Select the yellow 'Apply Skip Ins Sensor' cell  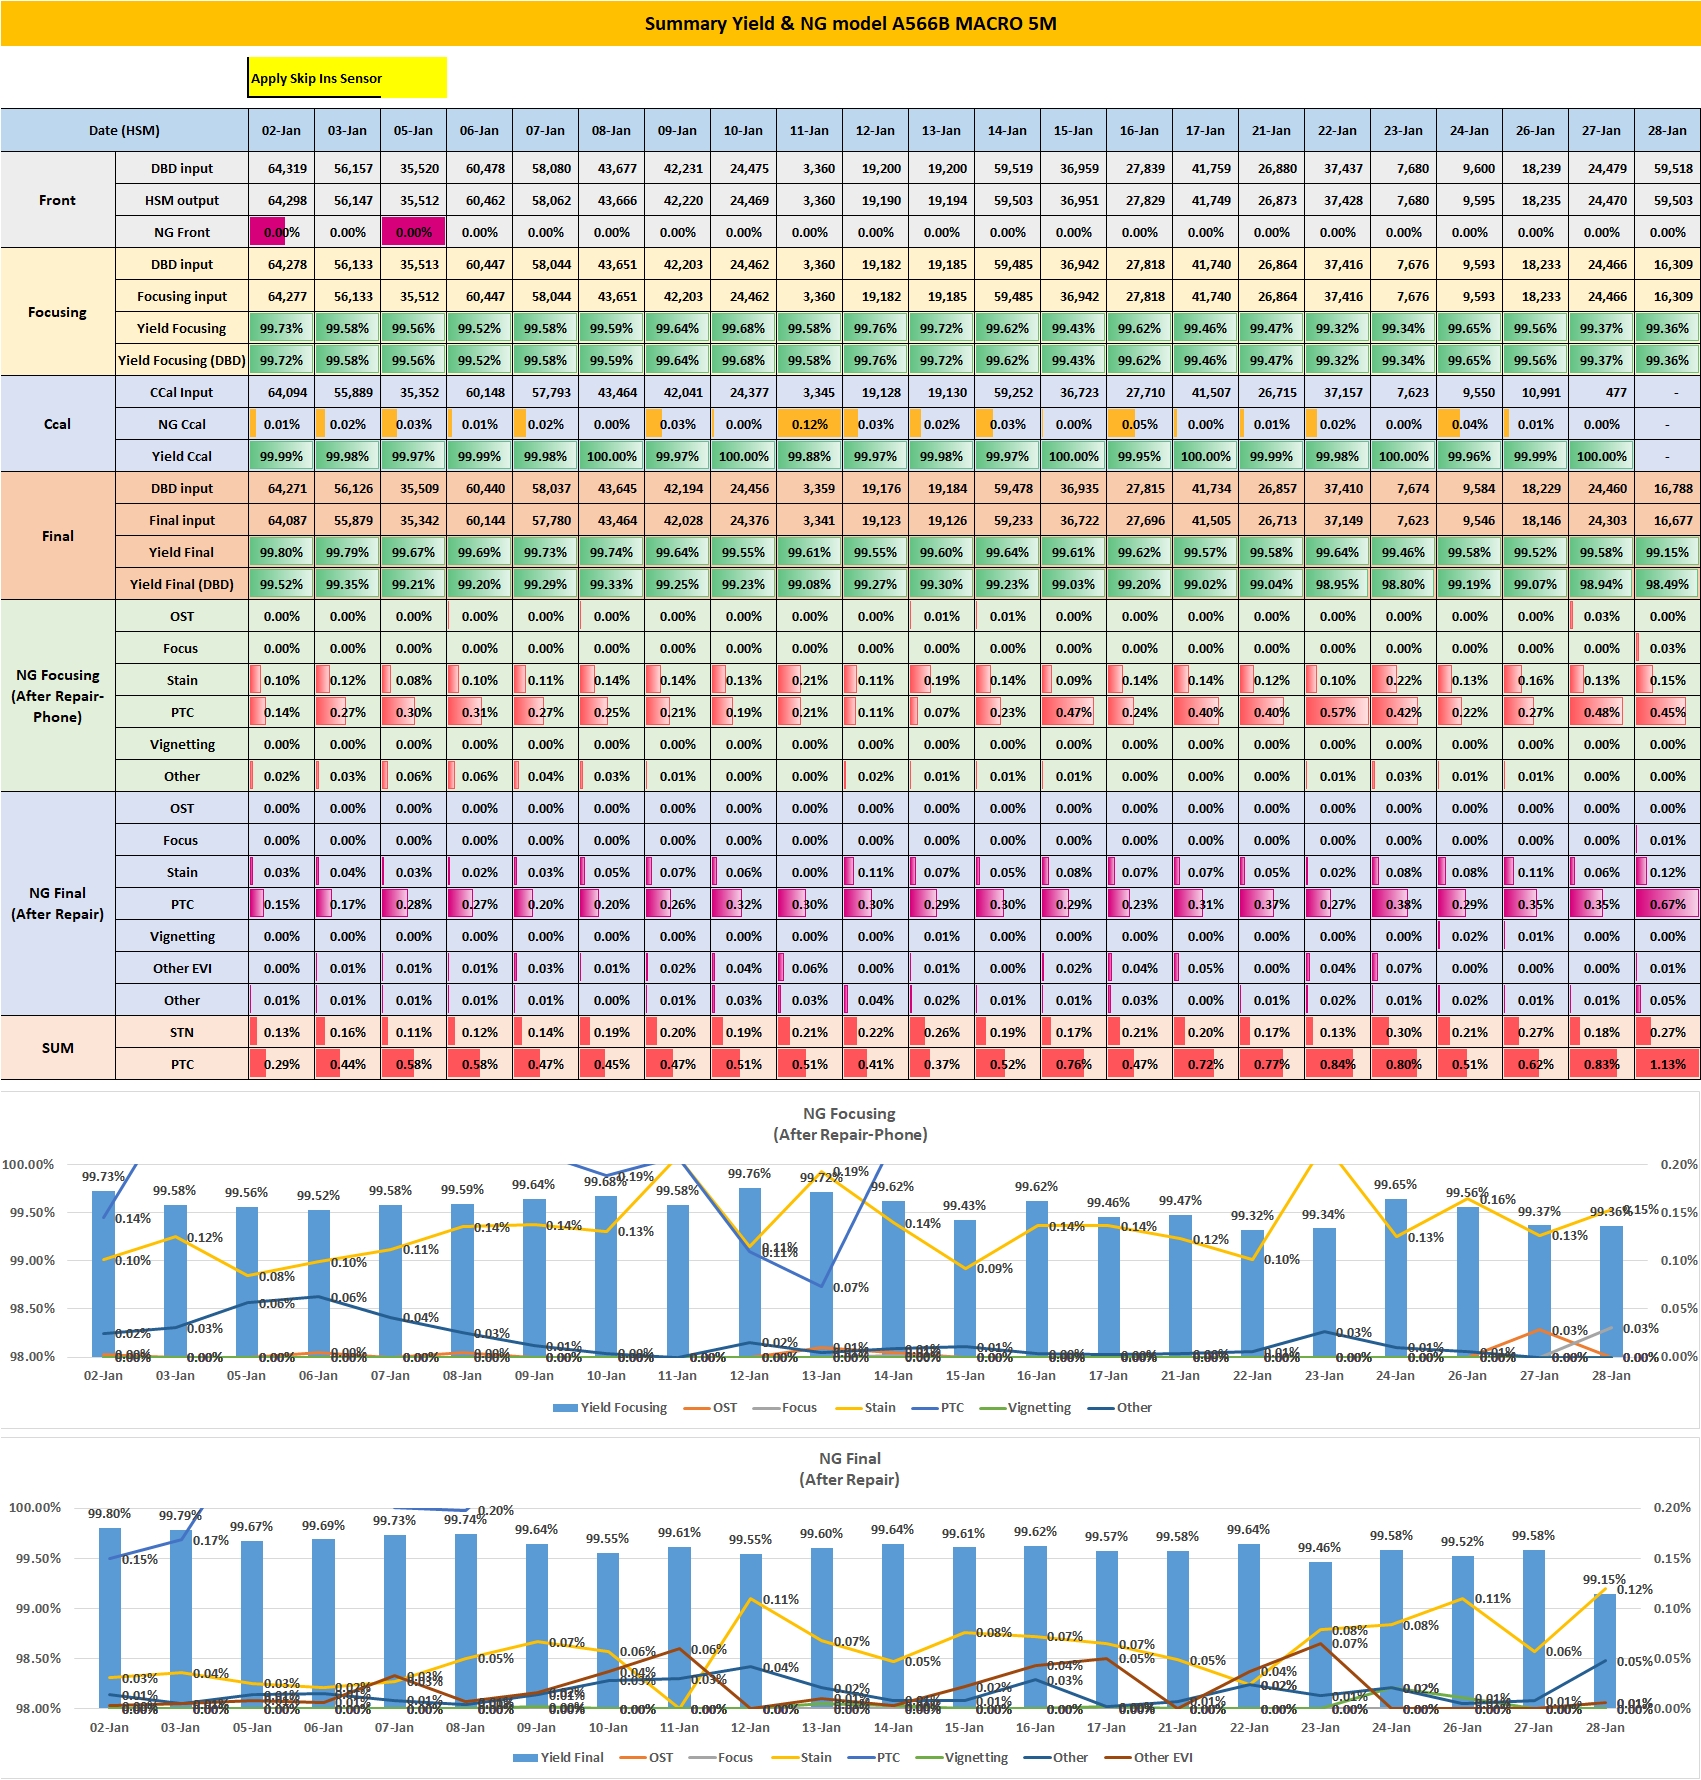click(x=347, y=78)
